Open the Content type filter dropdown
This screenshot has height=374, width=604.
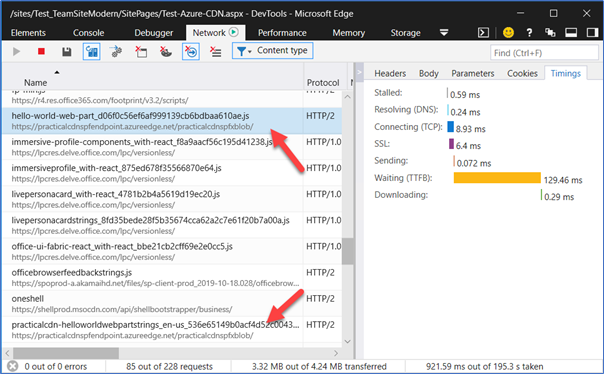(272, 50)
